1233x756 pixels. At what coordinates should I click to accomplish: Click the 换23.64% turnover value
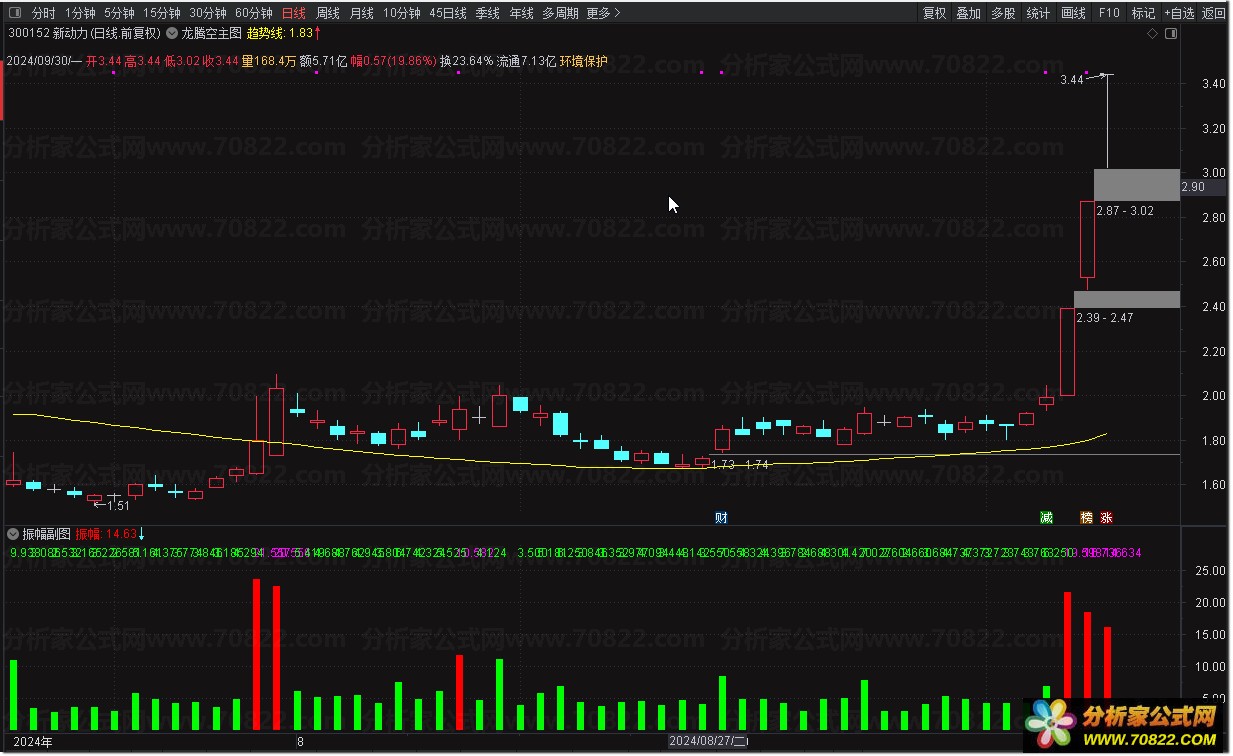coord(467,61)
